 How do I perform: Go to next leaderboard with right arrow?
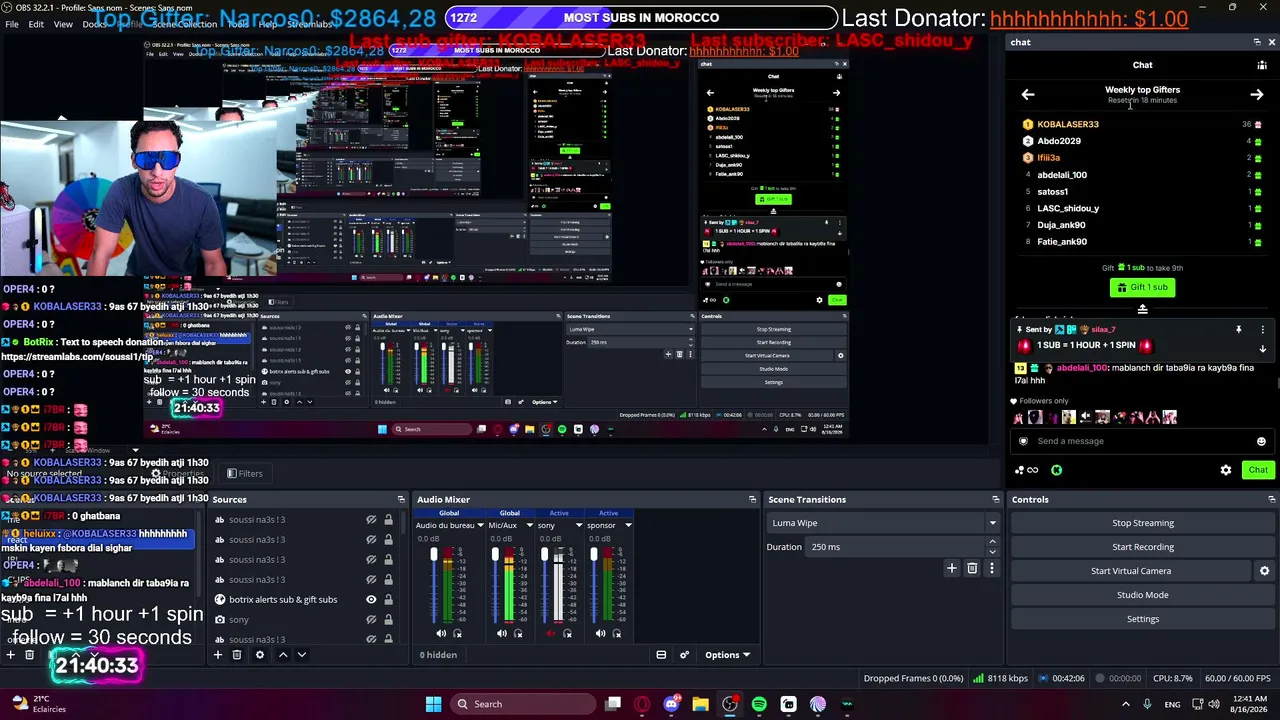(x=1257, y=94)
